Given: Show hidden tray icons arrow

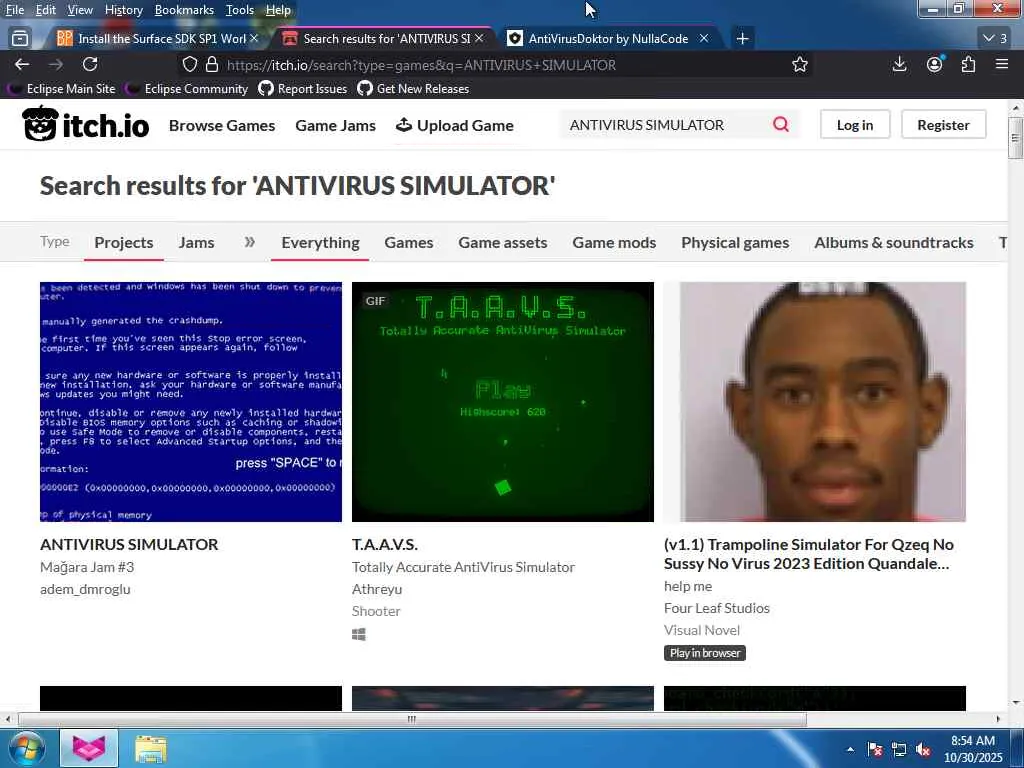Looking at the screenshot, I should click(850, 750).
